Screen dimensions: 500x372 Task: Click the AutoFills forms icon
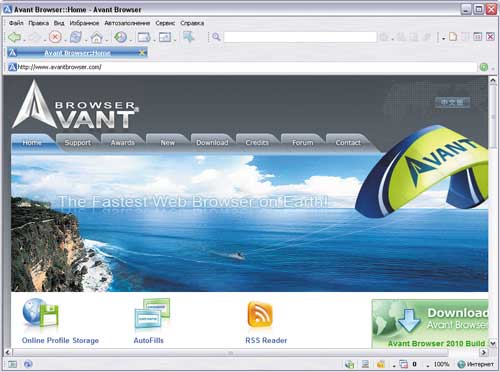(x=152, y=314)
